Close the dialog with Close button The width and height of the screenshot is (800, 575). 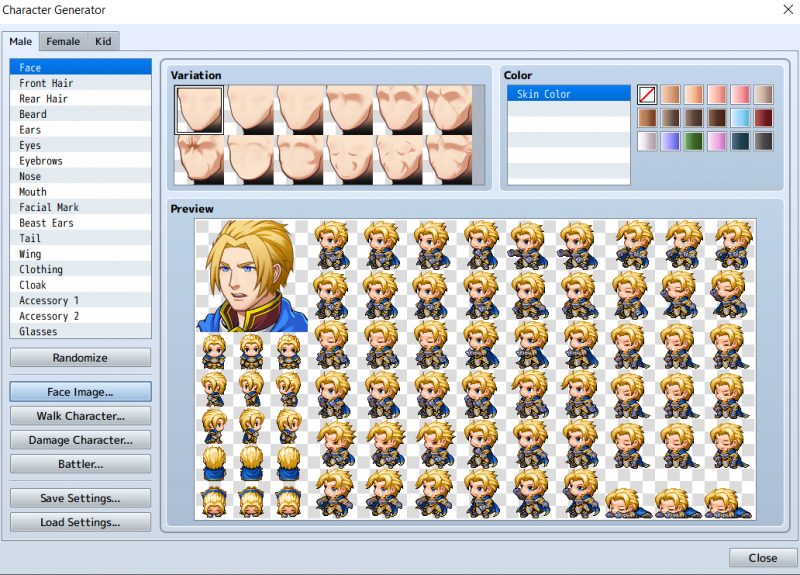coord(763,558)
